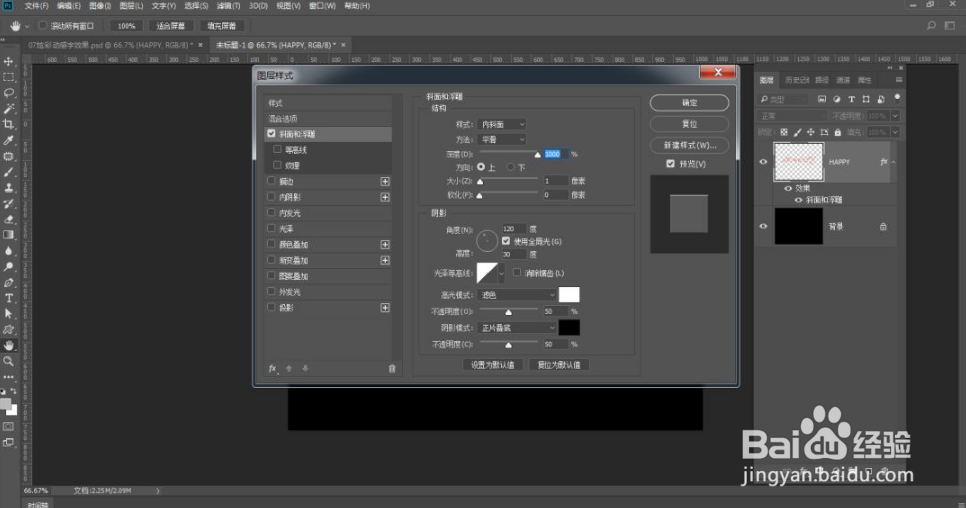This screenshot has width=966, height=508.
Task: Click the plus icon beside 描边
Action: click(385, 181)
